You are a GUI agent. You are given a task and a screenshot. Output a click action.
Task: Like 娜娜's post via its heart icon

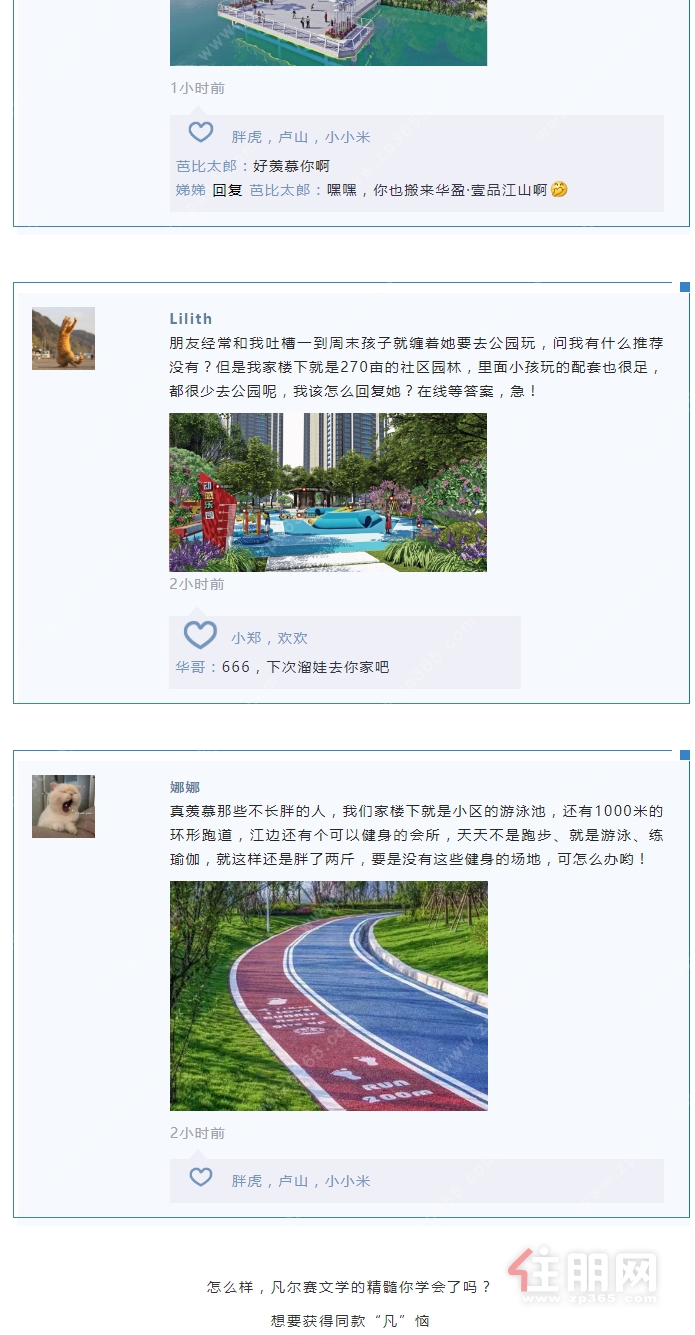coord(201,1177)
